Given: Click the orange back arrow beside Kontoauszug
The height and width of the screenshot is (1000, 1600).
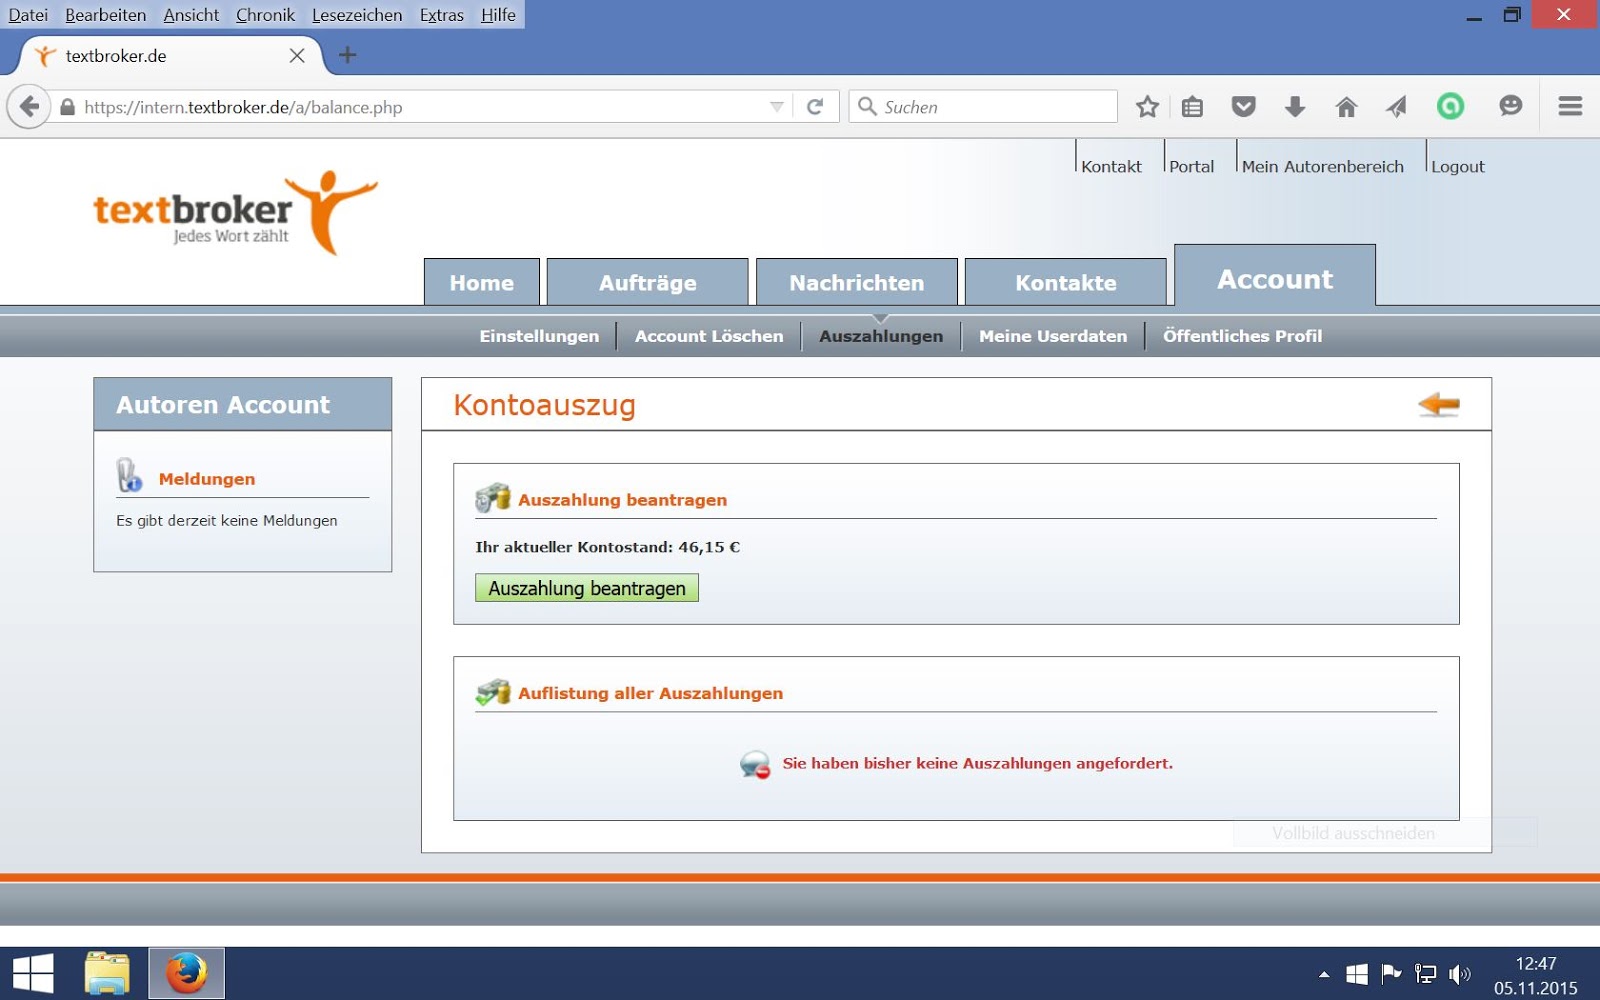Looking at the screenshot, I should 1440,404.
